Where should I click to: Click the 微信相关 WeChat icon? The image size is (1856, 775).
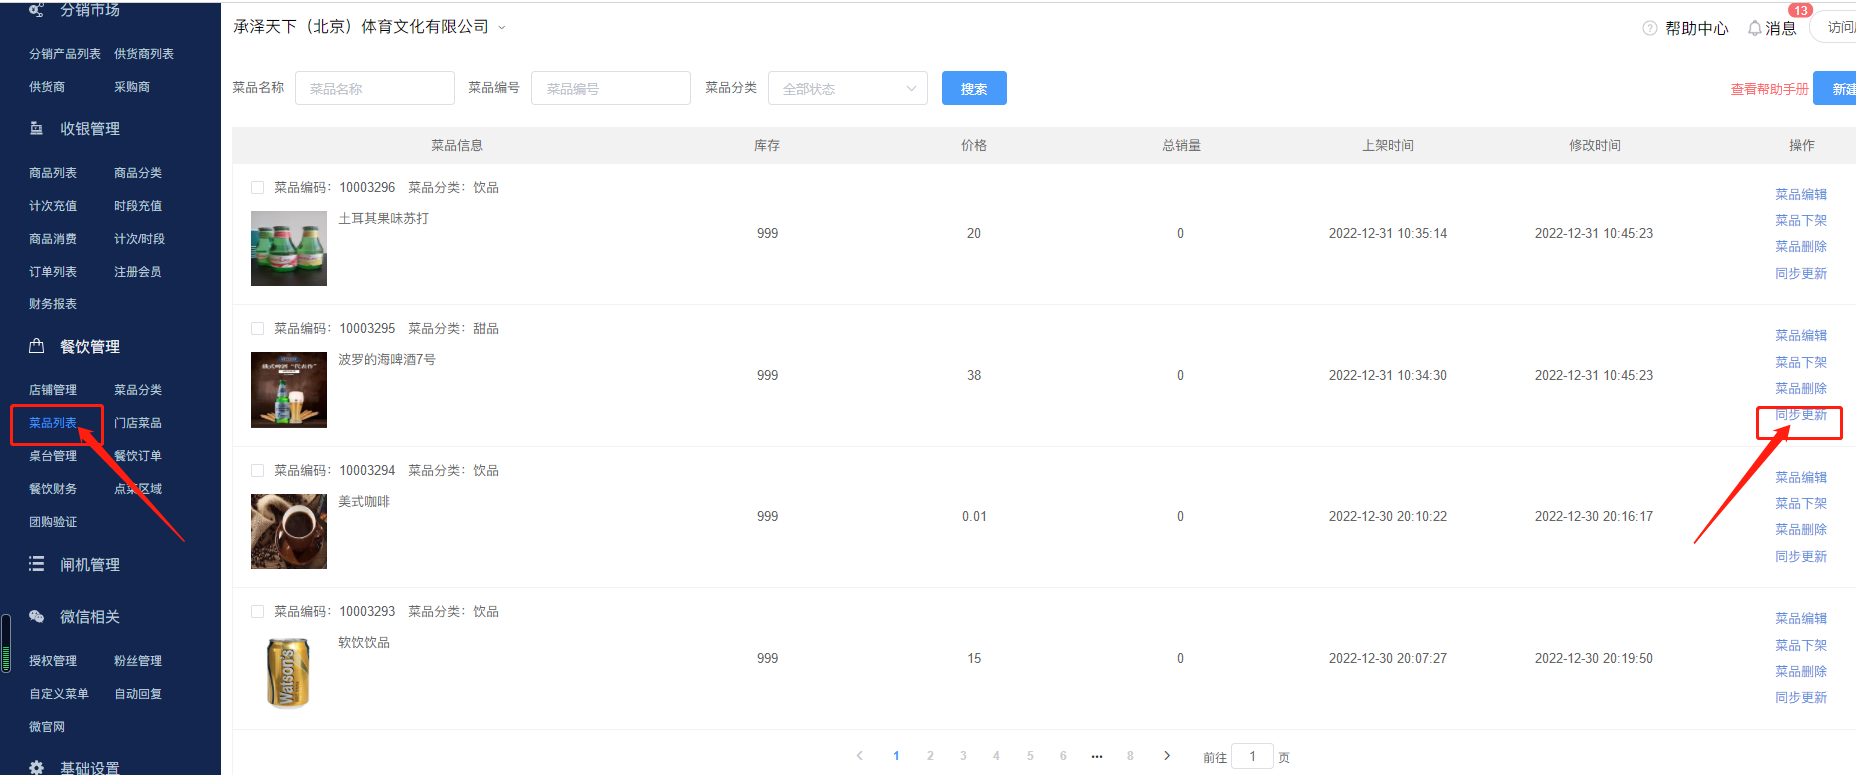(x=37, y=616)
